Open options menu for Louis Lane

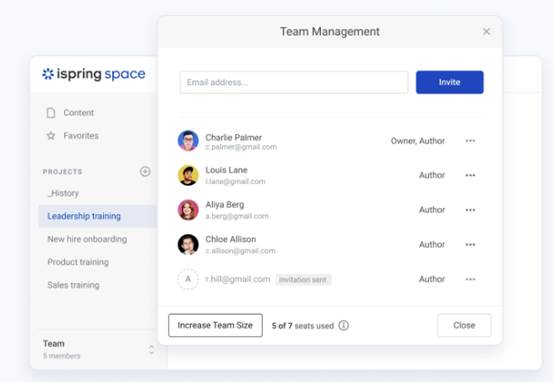coord(470,175)
